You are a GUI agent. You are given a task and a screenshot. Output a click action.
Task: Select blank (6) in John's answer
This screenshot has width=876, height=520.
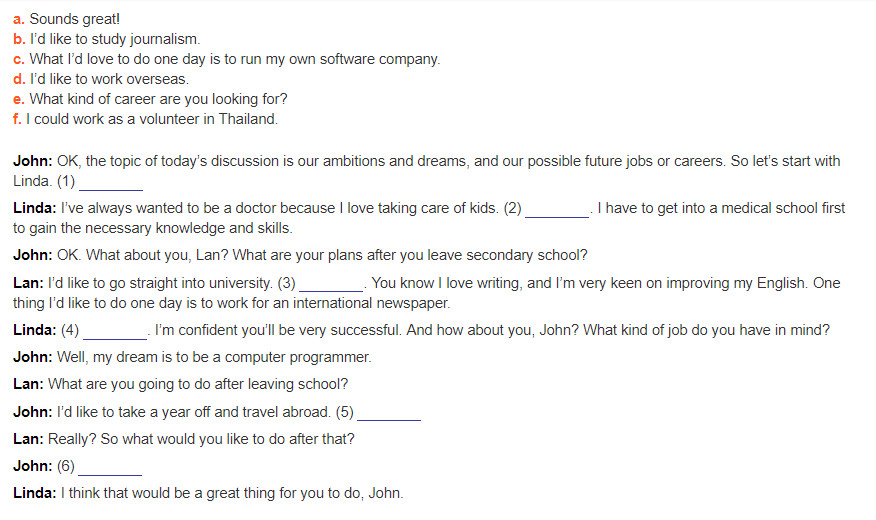[x=110, y=468]
